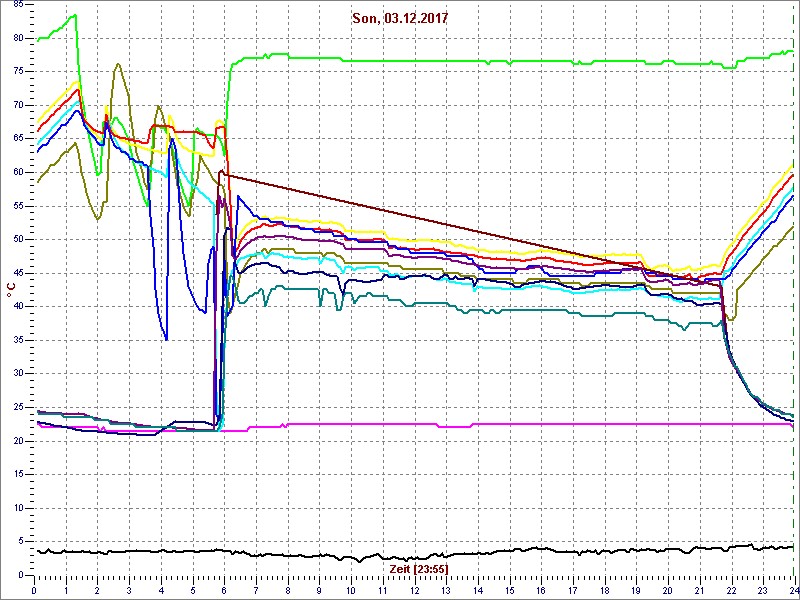Click the green dashed time cursor line
This screenshot has width=800, height=600.
793,288
